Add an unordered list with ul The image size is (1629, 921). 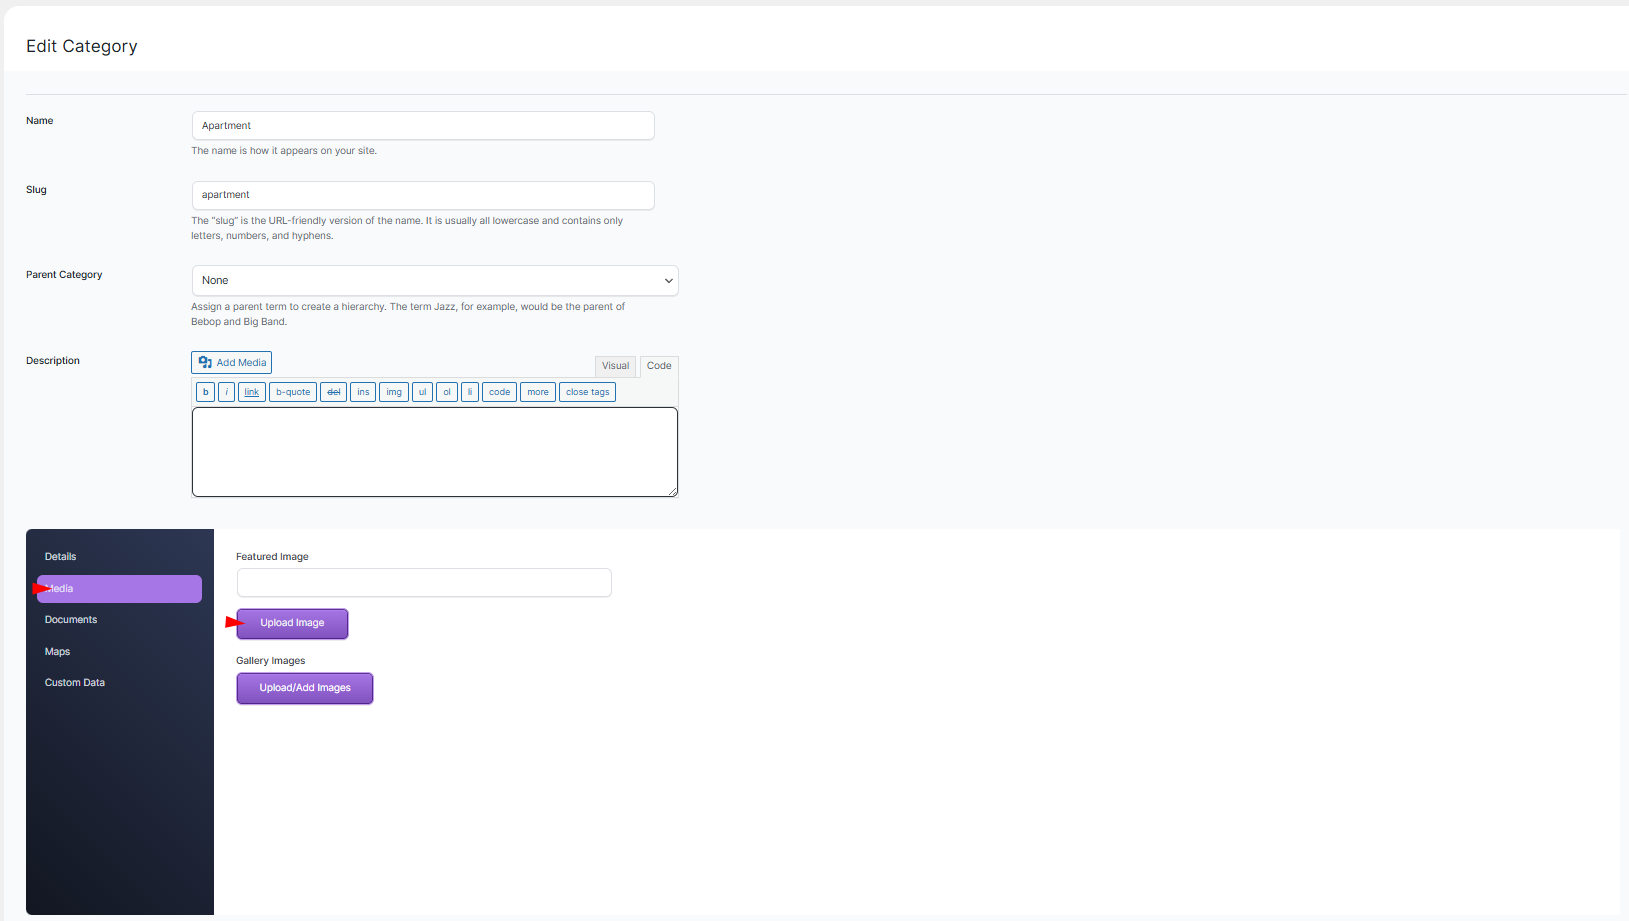422,392
